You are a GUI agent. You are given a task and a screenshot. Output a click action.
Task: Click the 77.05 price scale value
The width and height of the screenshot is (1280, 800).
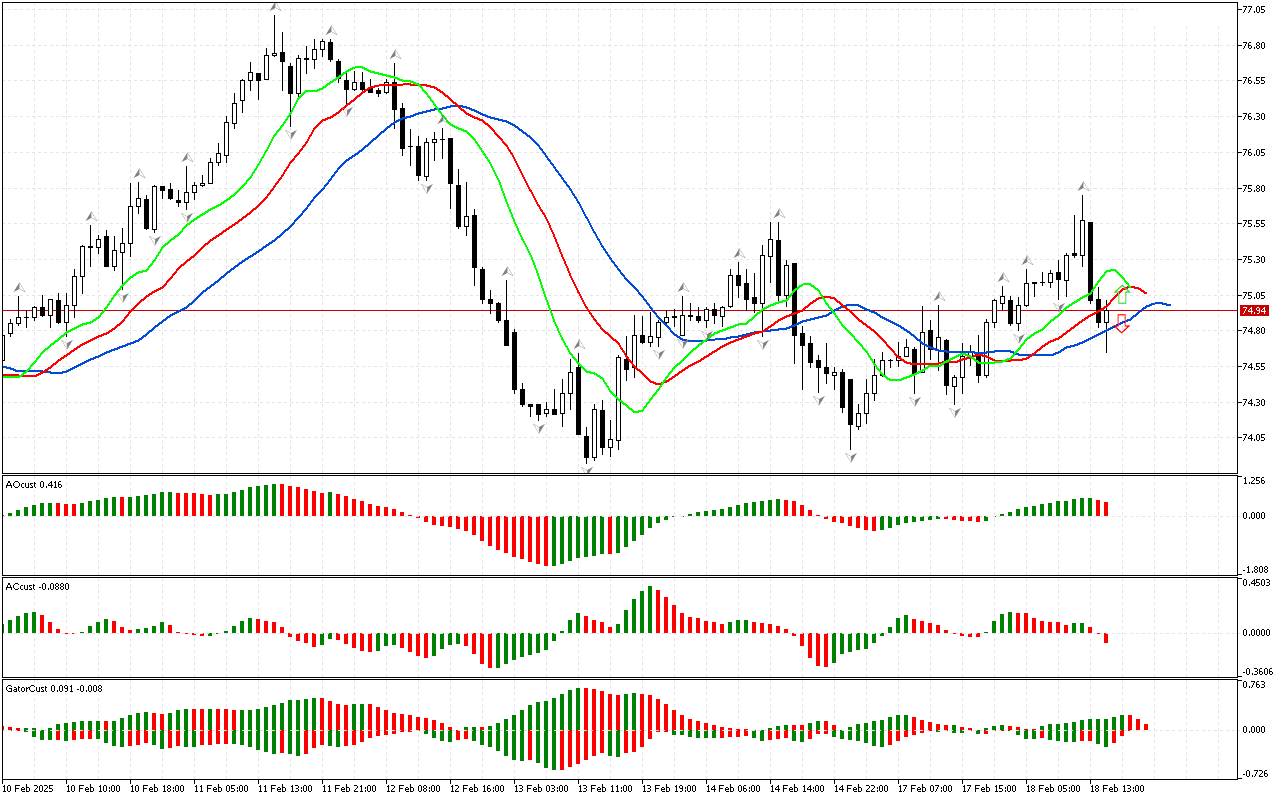1254,10
